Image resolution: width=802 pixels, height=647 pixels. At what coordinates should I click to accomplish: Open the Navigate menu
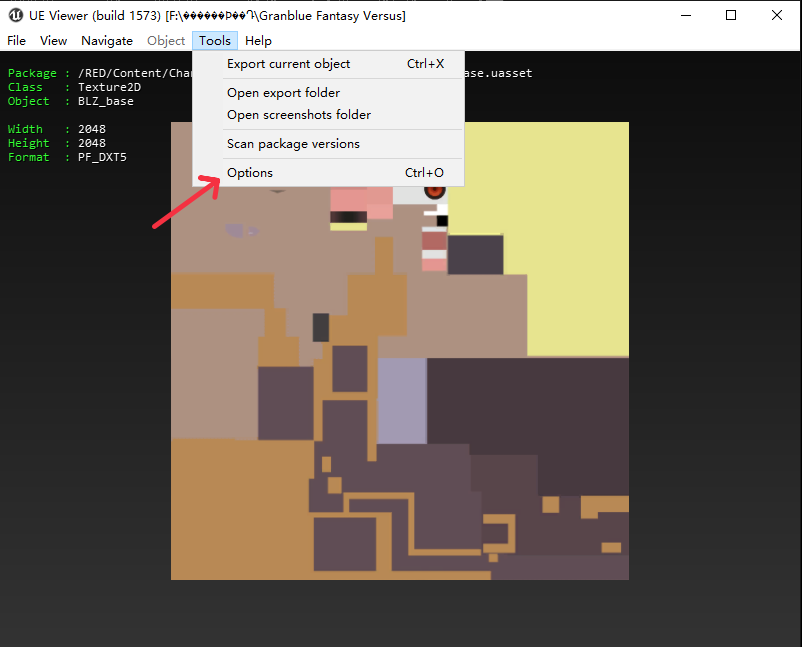pos(107,40)
